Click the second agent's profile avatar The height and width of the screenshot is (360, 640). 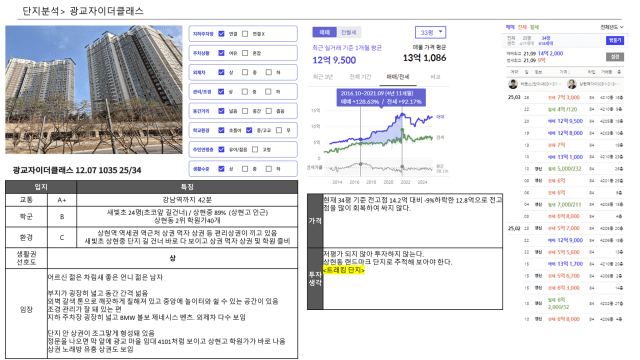(x=572, y=84)
